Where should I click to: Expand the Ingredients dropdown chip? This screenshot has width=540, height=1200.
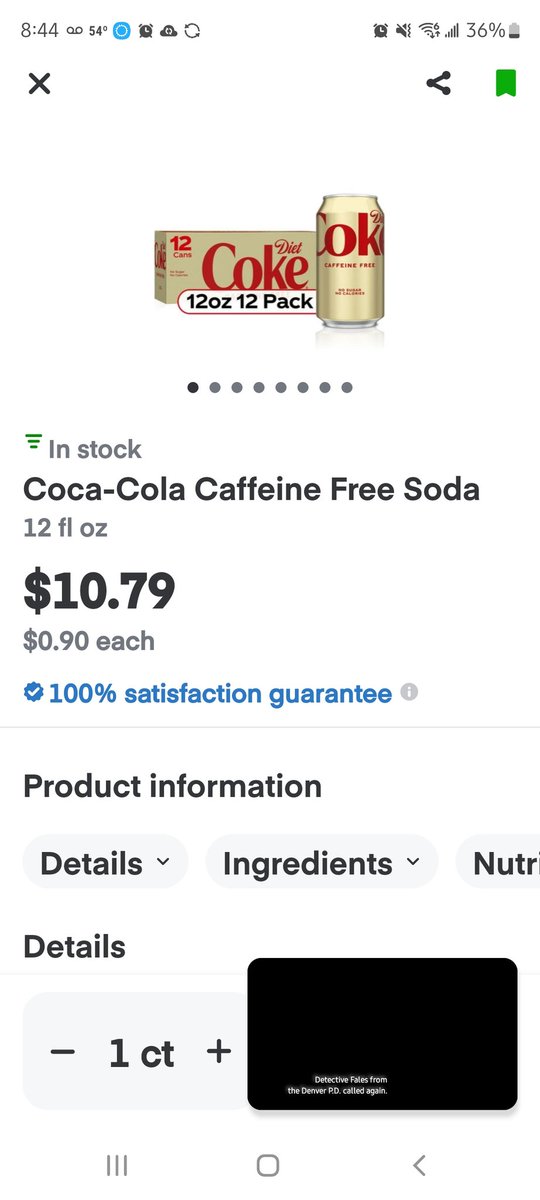pos(321,862)
